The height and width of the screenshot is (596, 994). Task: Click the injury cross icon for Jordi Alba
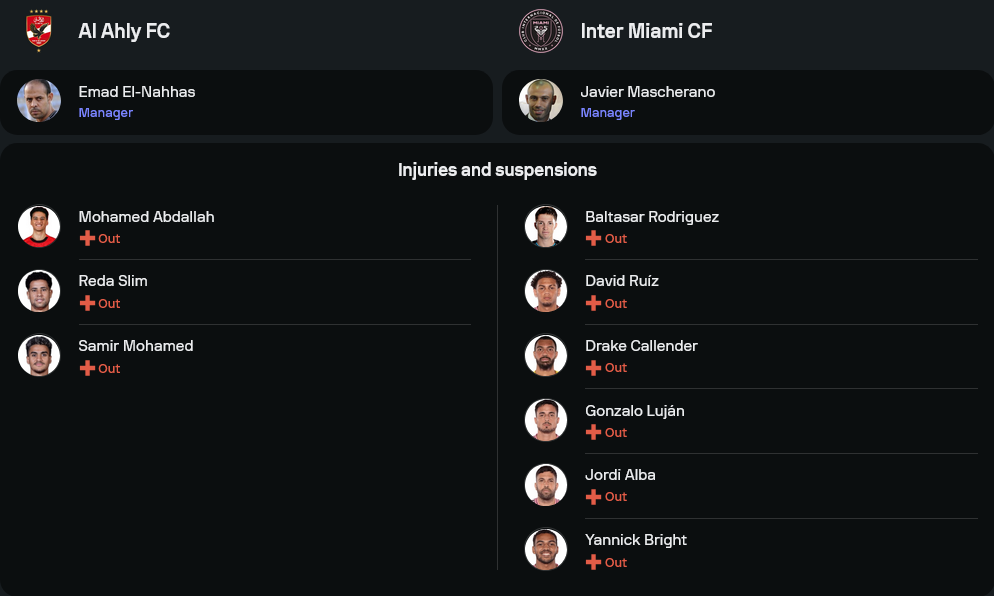click(x=594, y=497)
